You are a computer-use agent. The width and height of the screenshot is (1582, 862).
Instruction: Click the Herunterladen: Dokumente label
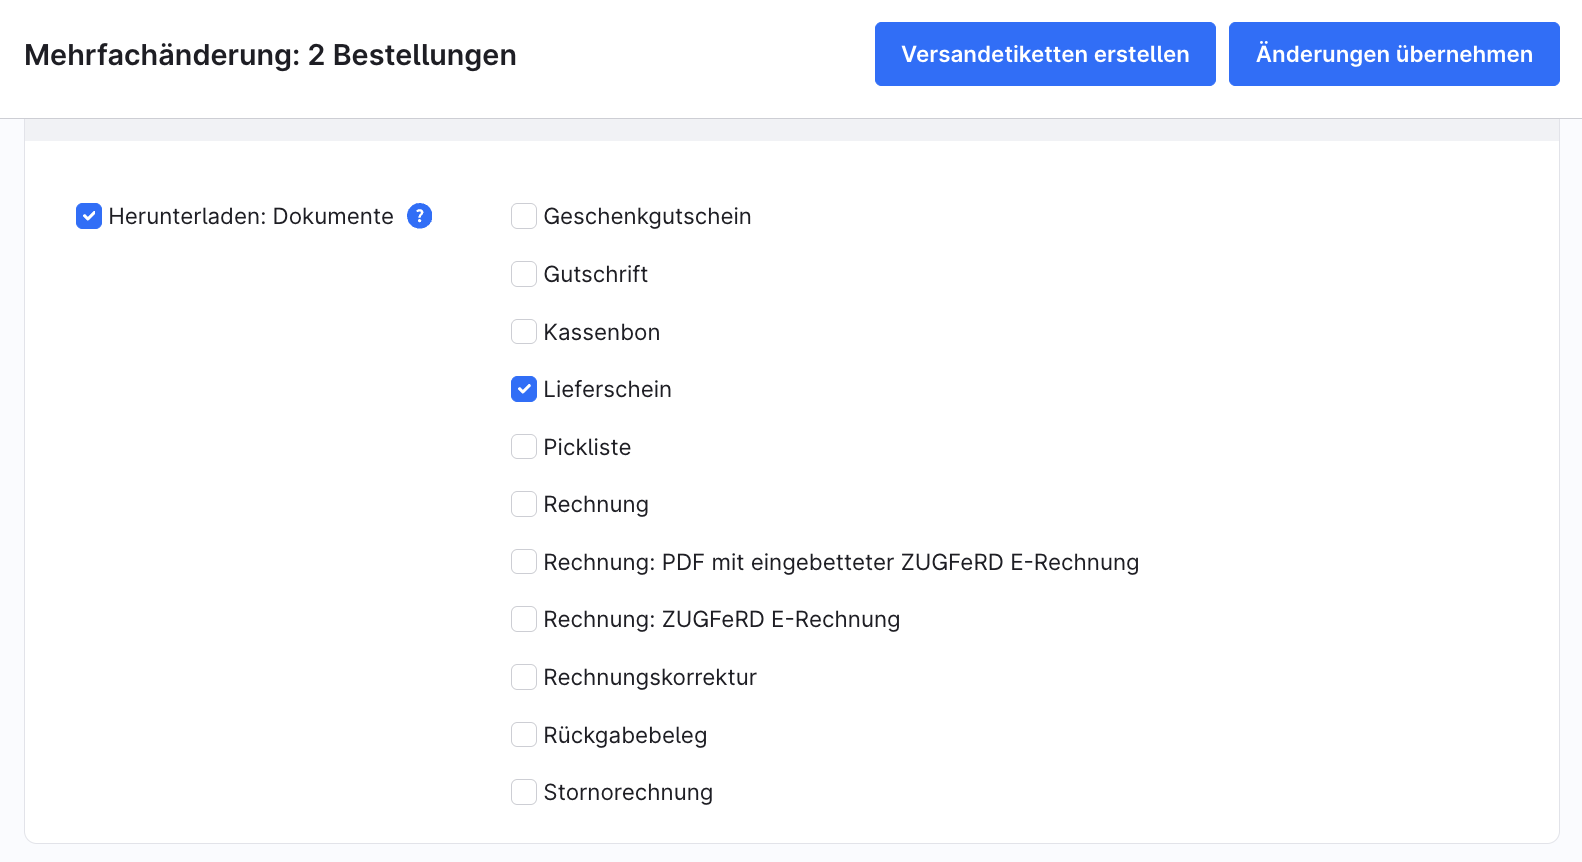pos(251,216)
